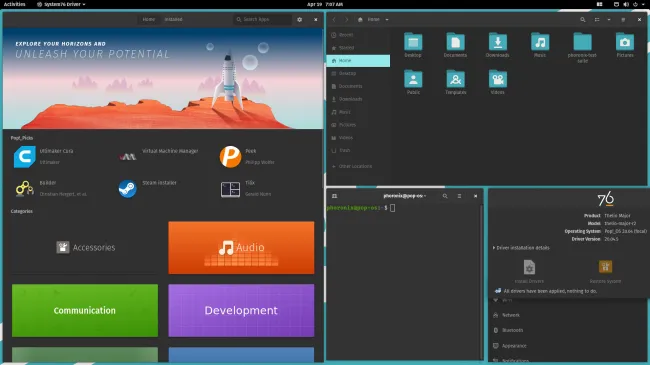Open the Steam Installer app icon

pyautogui.click(x=128, y=189)
